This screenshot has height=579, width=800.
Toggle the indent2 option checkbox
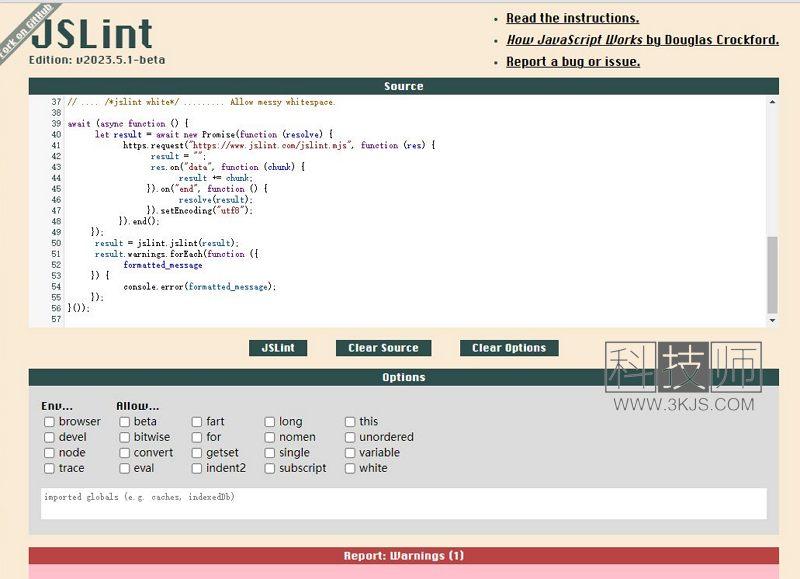[197, 468]
